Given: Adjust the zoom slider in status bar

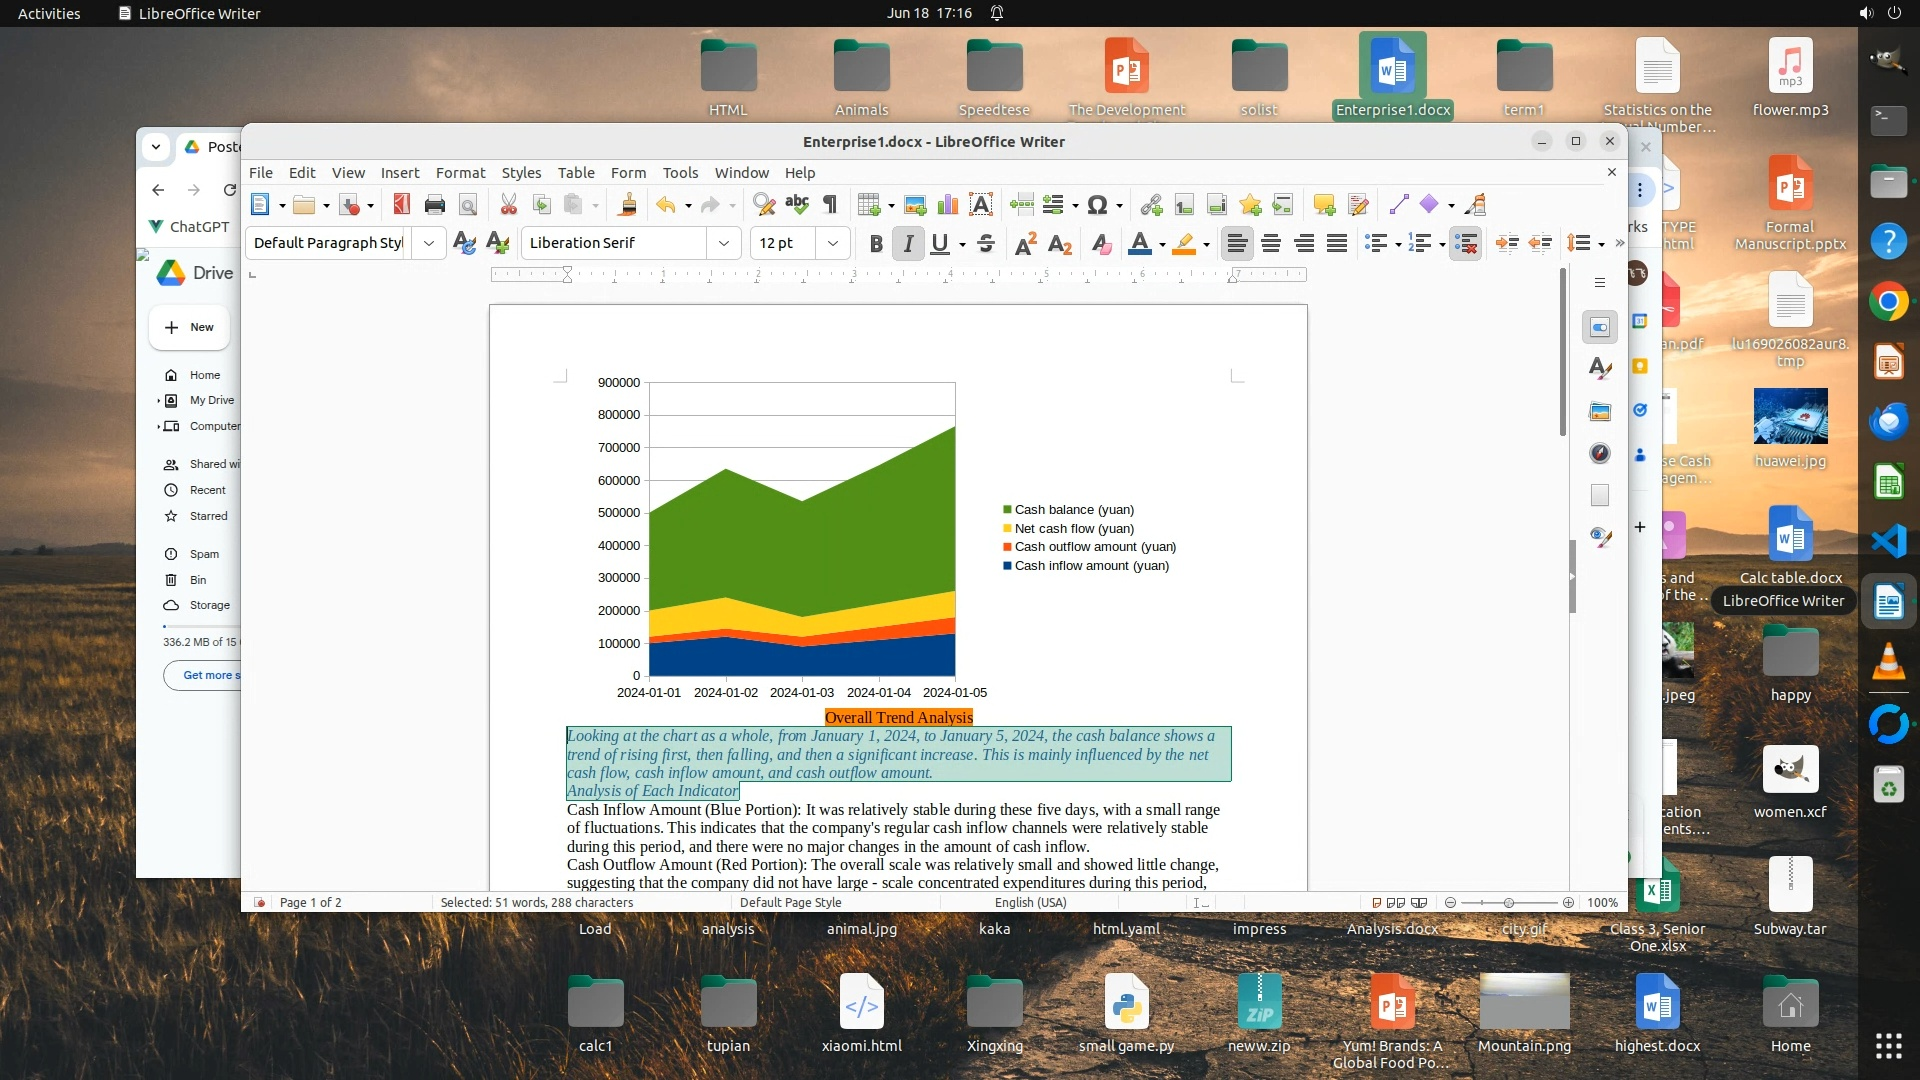Looking at the screenshot, I should [1509, 903].
